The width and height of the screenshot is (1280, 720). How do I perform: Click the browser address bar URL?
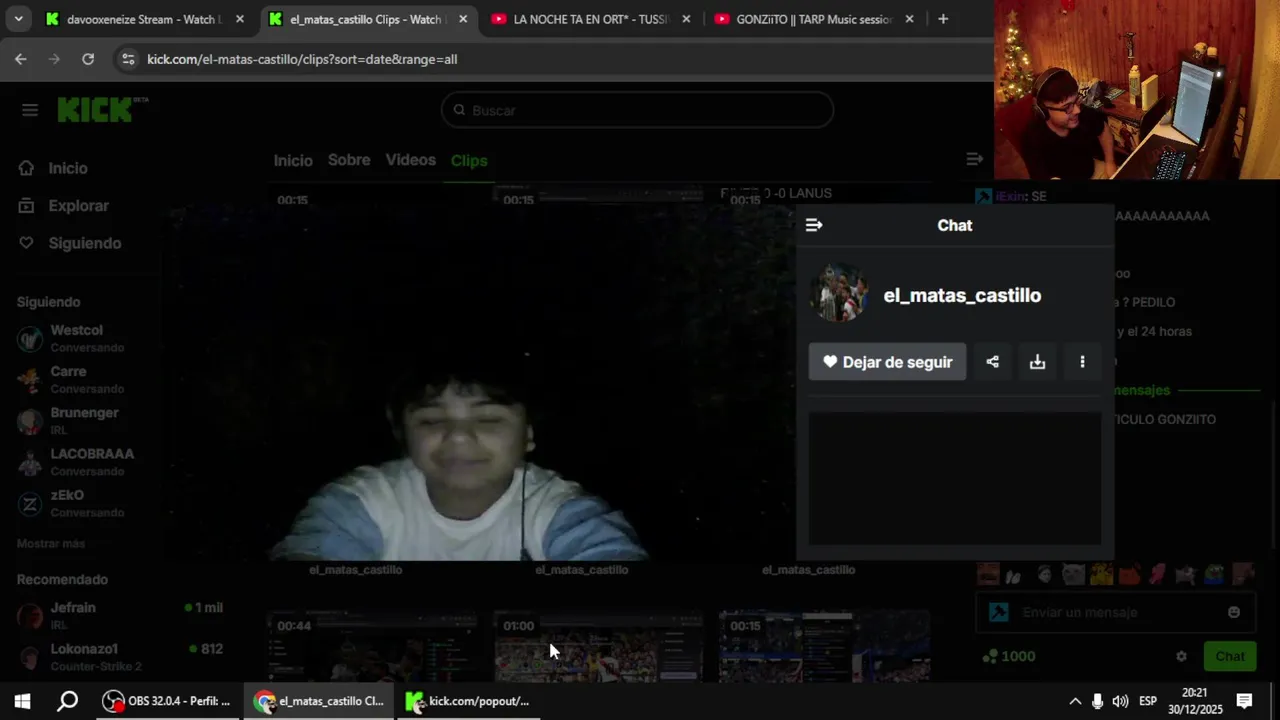302,59
